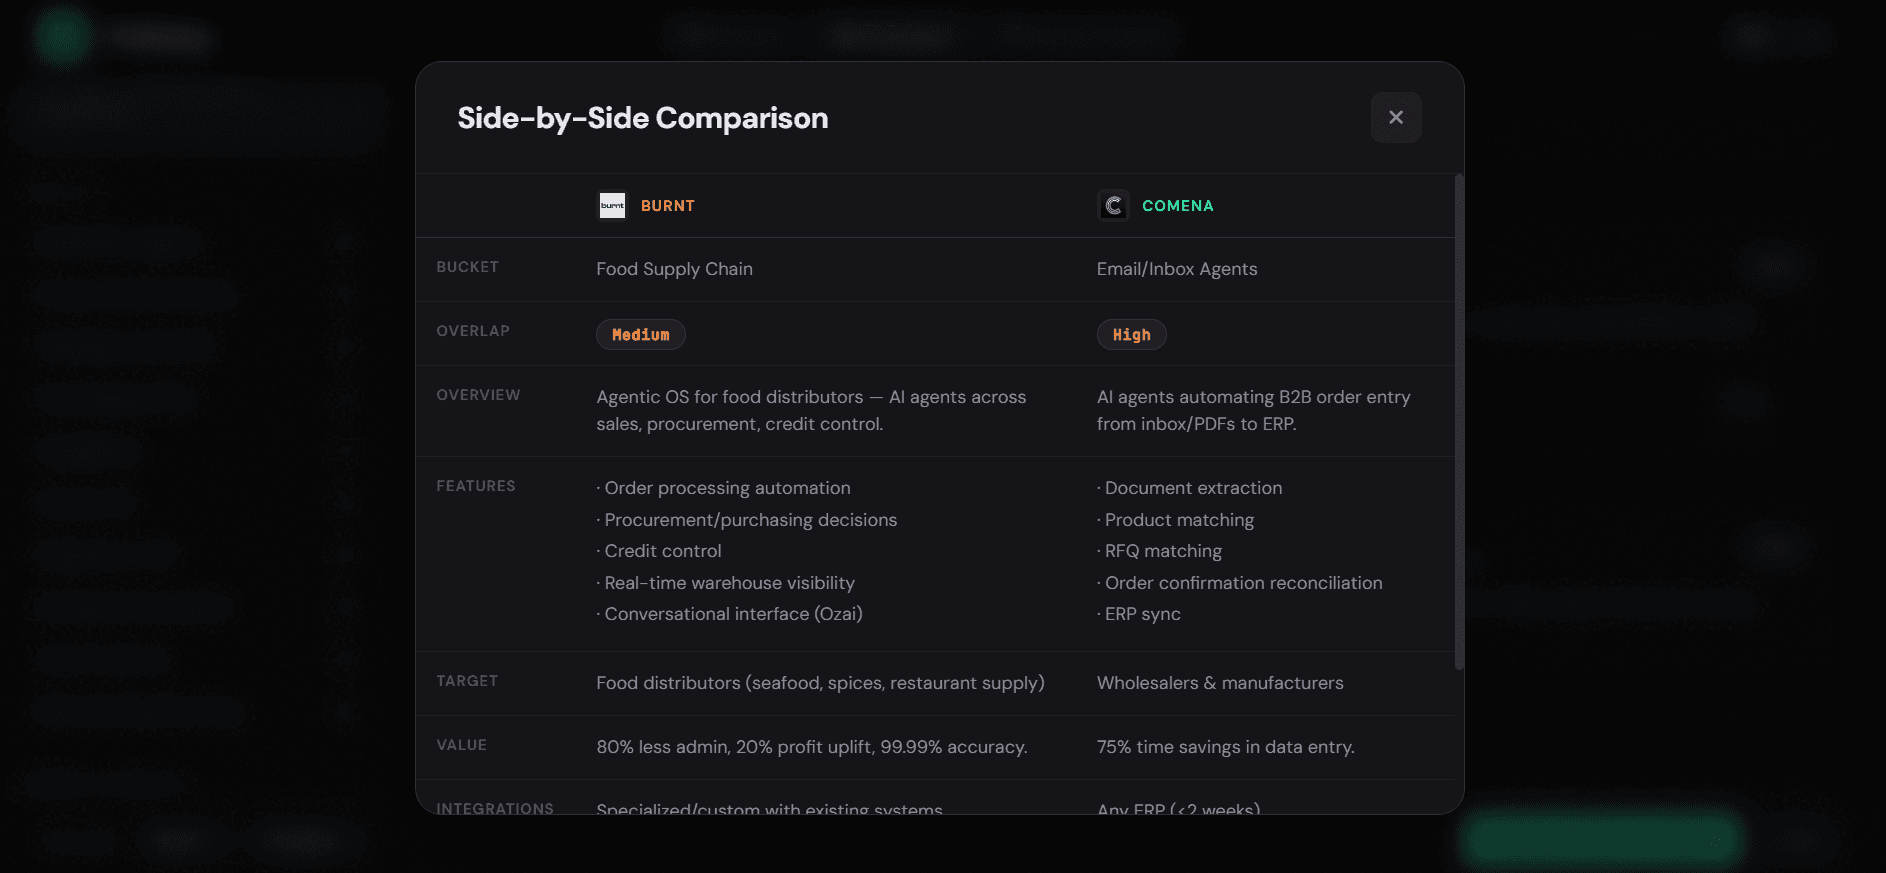
Task: Select the Order confirmation reconciliation feature
Action: (1240, 583)
